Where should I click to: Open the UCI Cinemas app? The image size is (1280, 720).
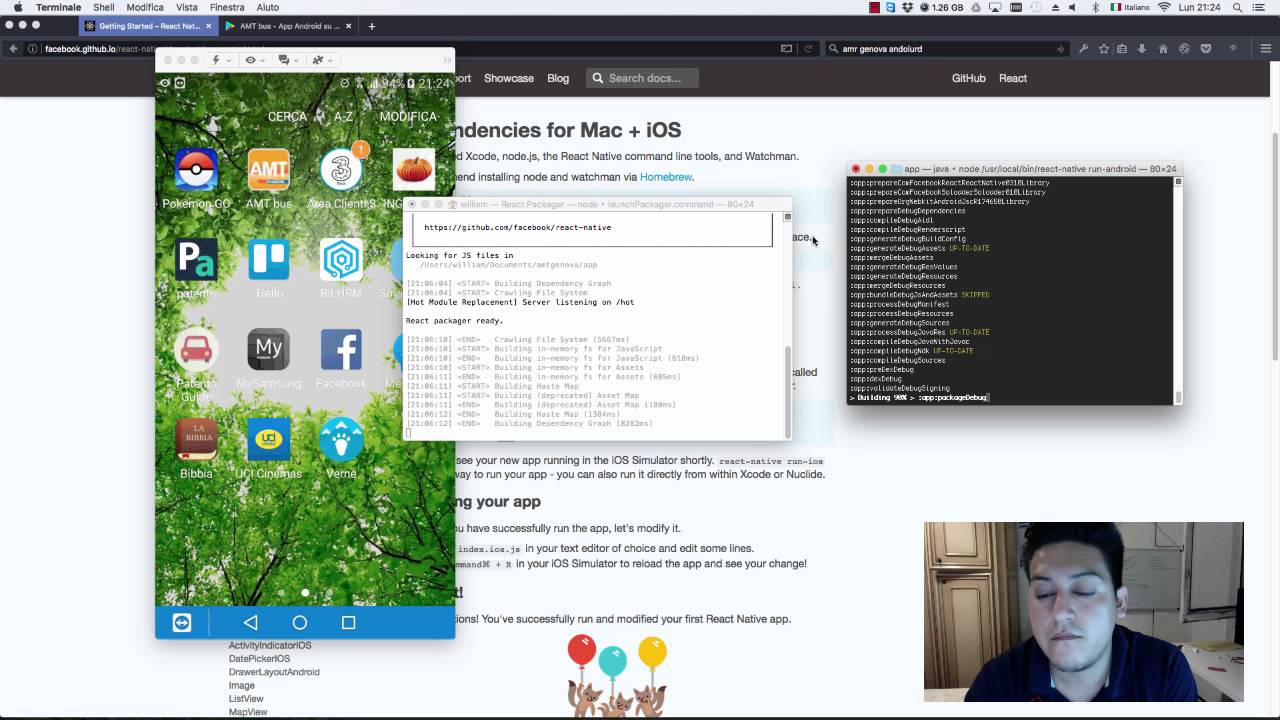coord(268,440)
